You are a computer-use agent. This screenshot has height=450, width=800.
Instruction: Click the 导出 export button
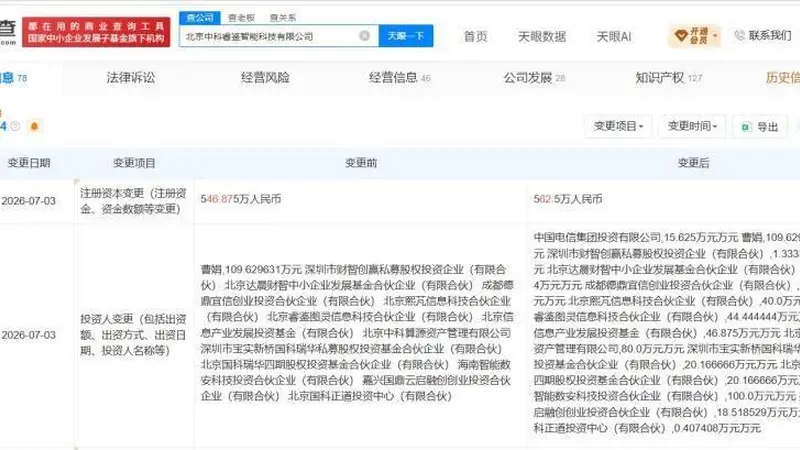point(760,127)
